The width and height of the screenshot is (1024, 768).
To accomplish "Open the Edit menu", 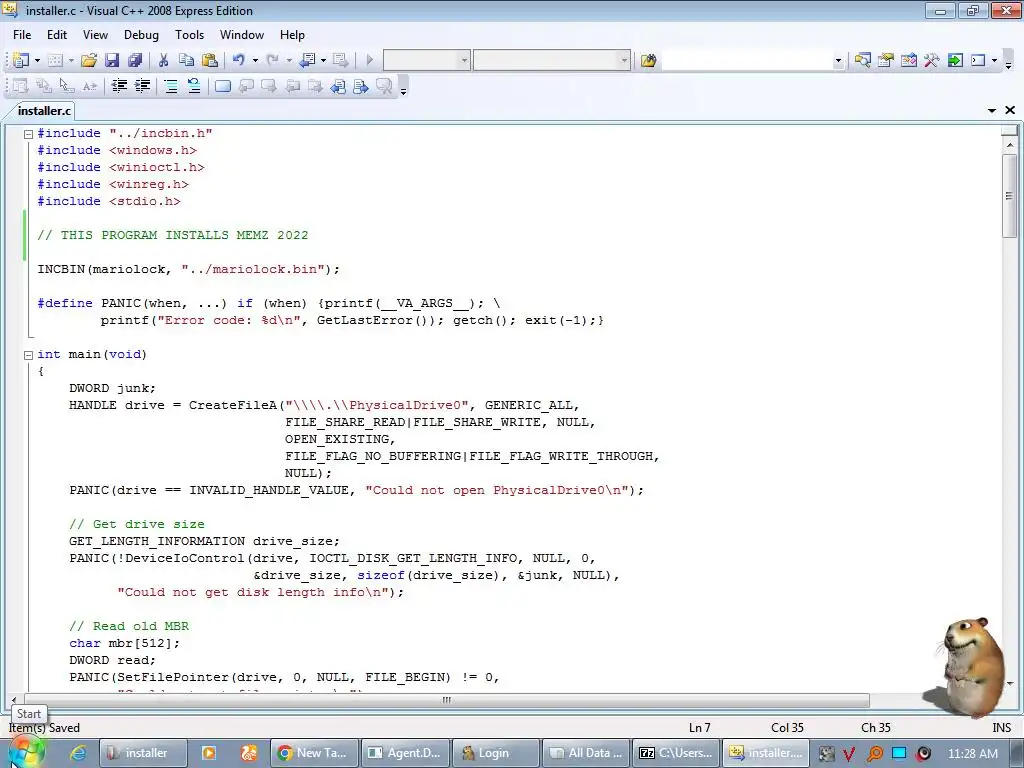I will 57,35.
